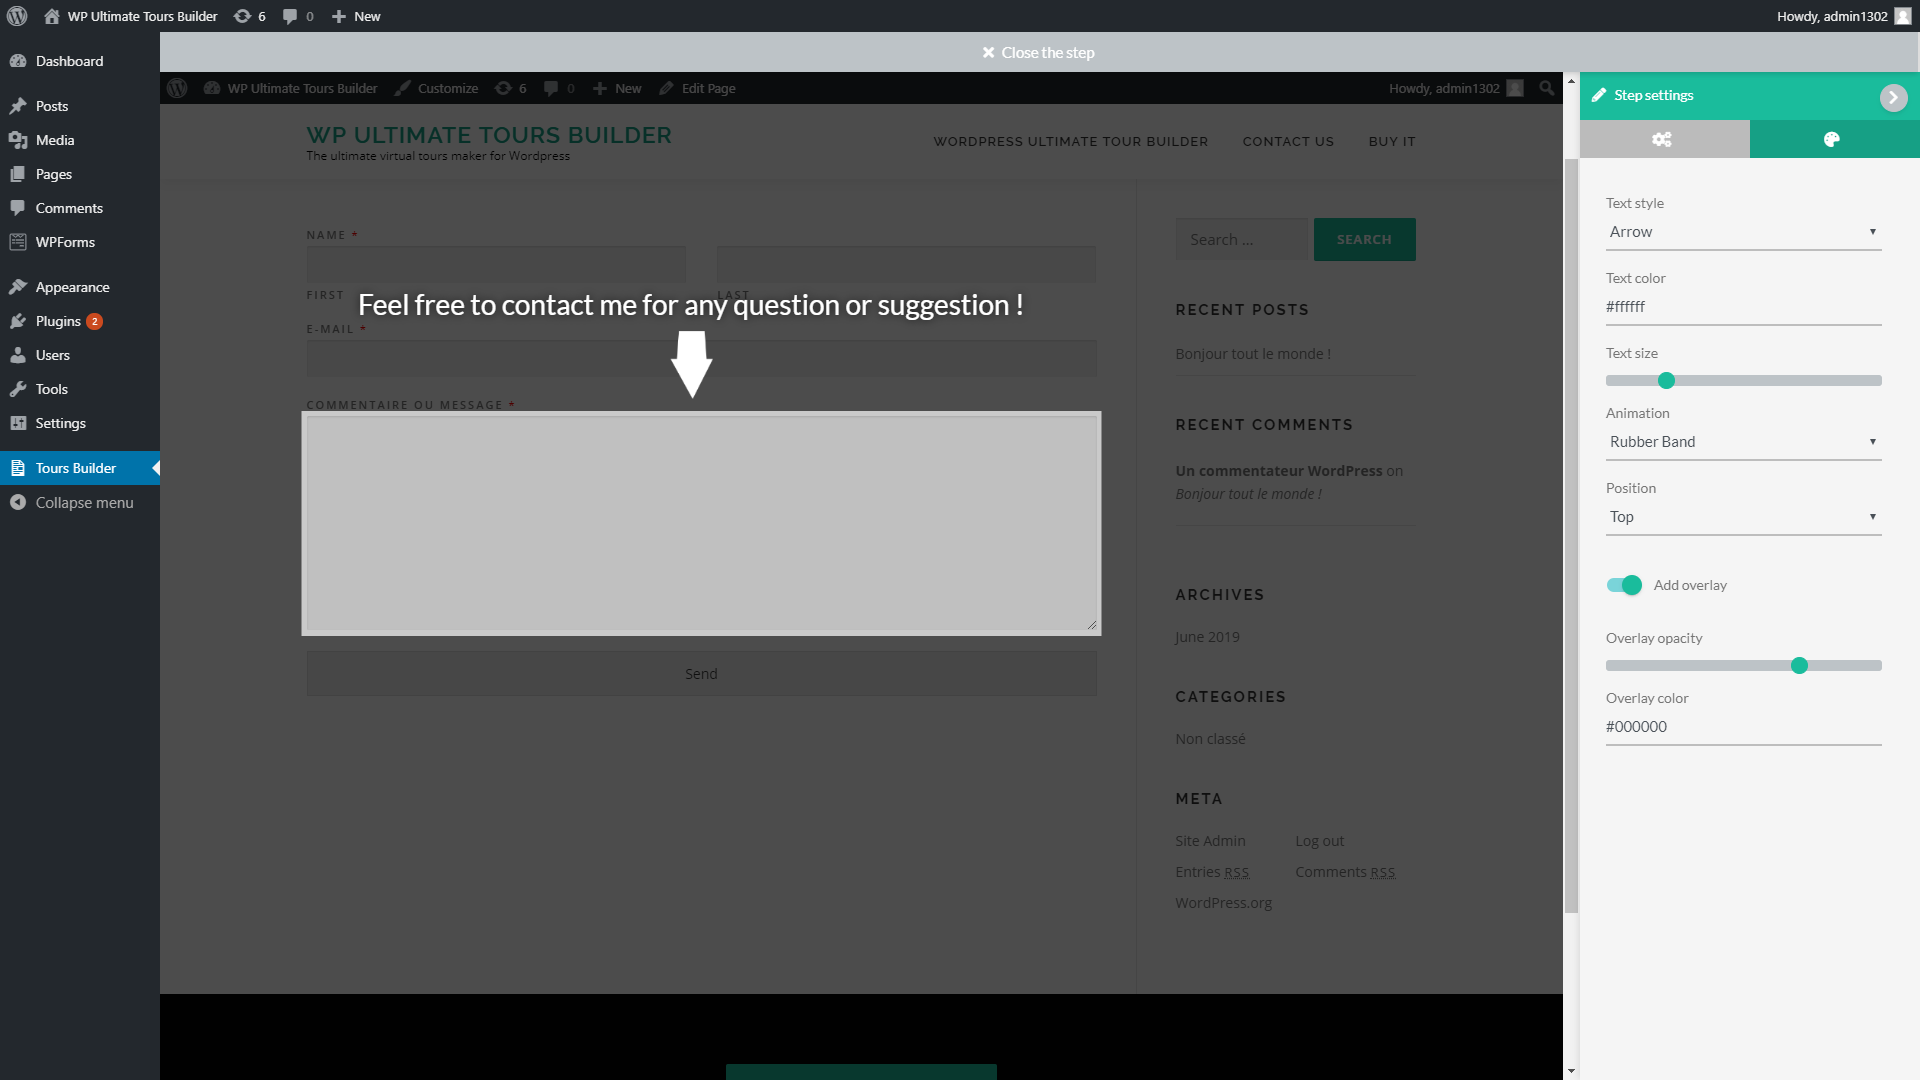The height and width of the screenshot is (1080, 1920).
Task: Open the Tours Builder menu item
Action: click(x=76, y=468)
